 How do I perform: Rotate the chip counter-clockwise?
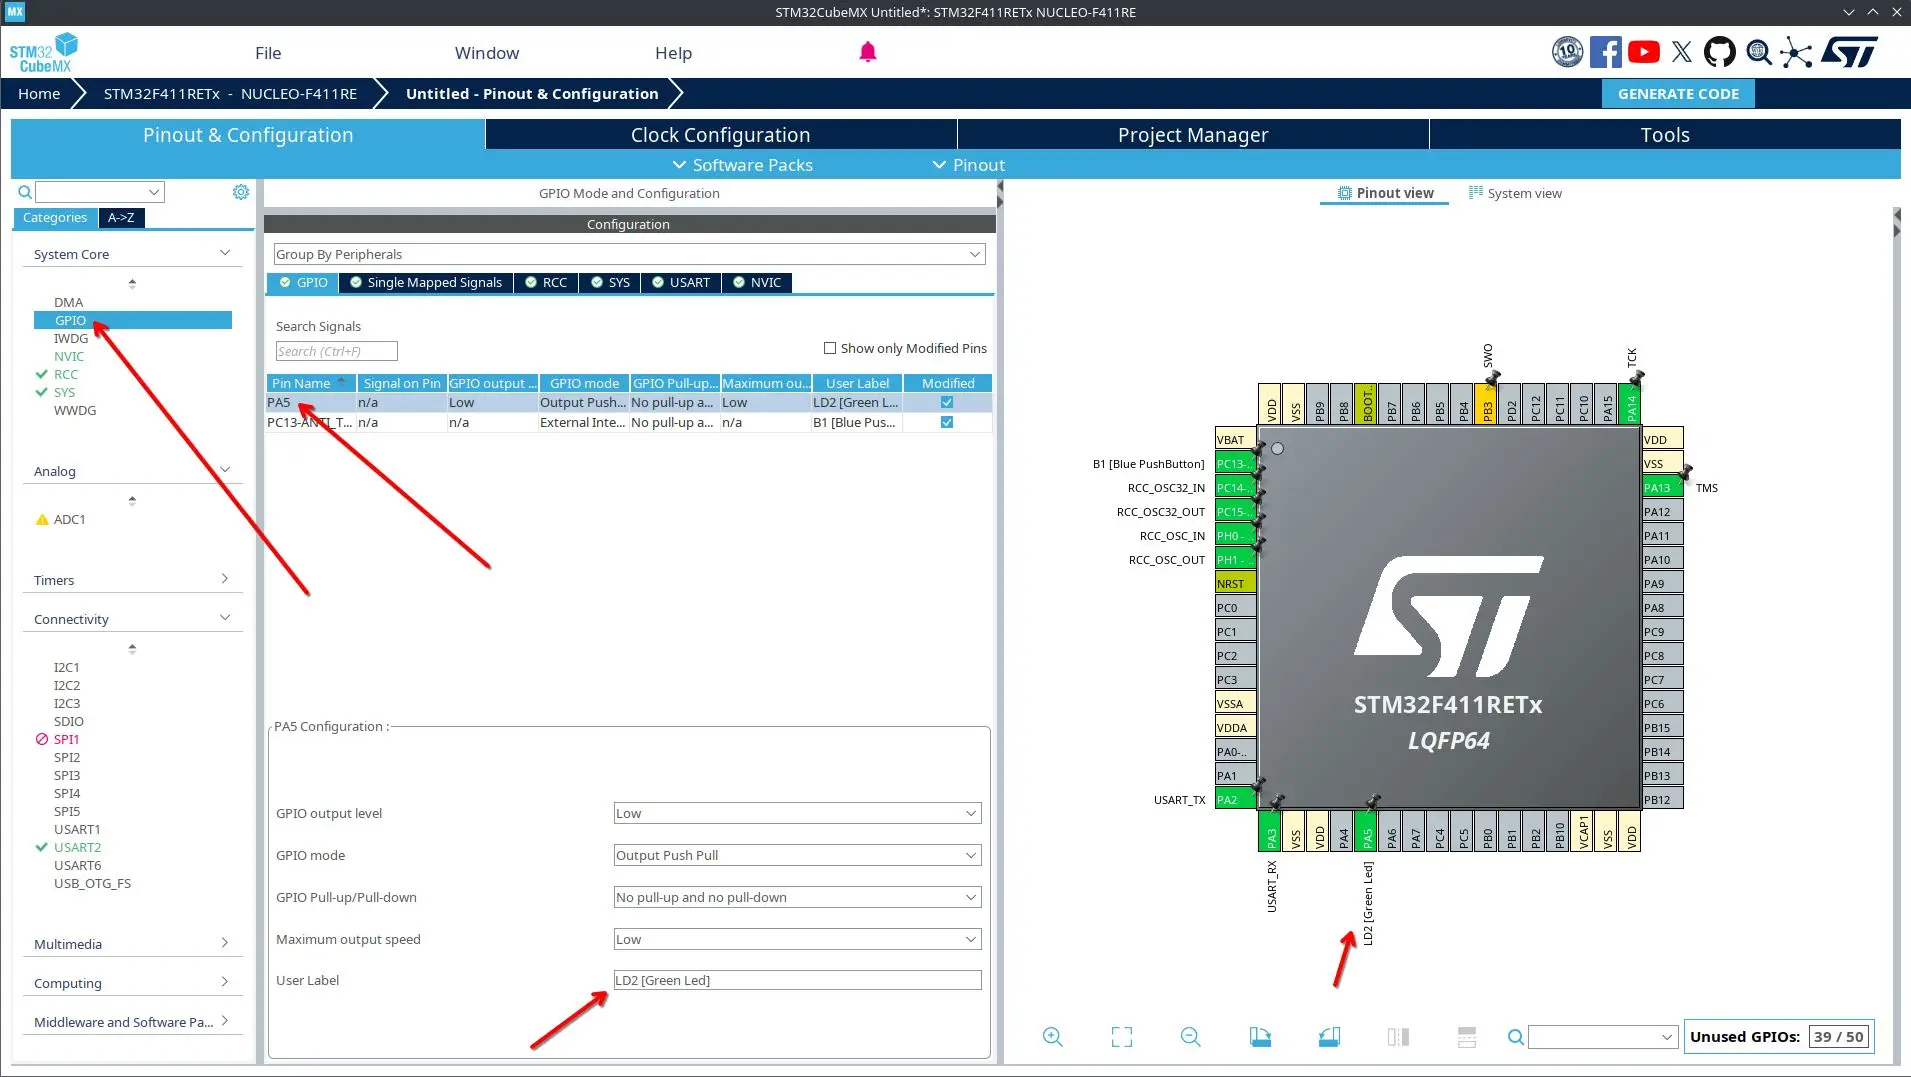click(x=1329, y=1037)
